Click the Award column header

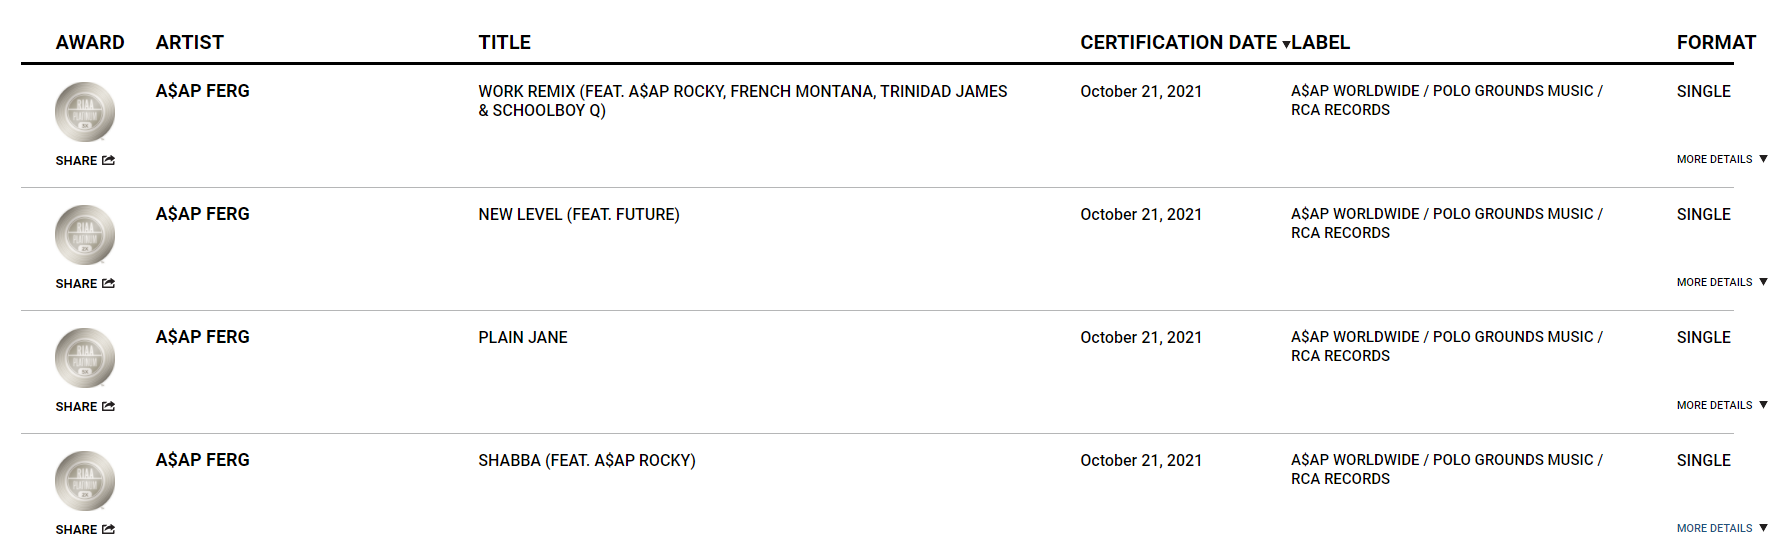tap(90, 42)
